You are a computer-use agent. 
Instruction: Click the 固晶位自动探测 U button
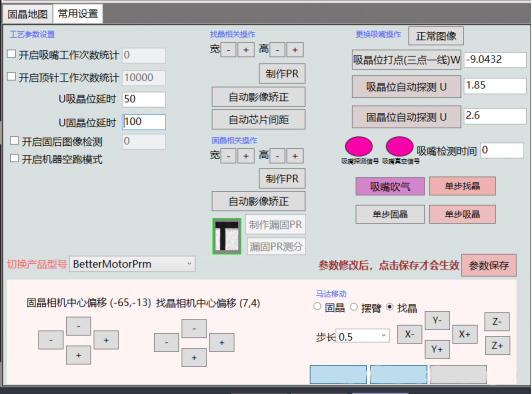click(x=406, y=117)
